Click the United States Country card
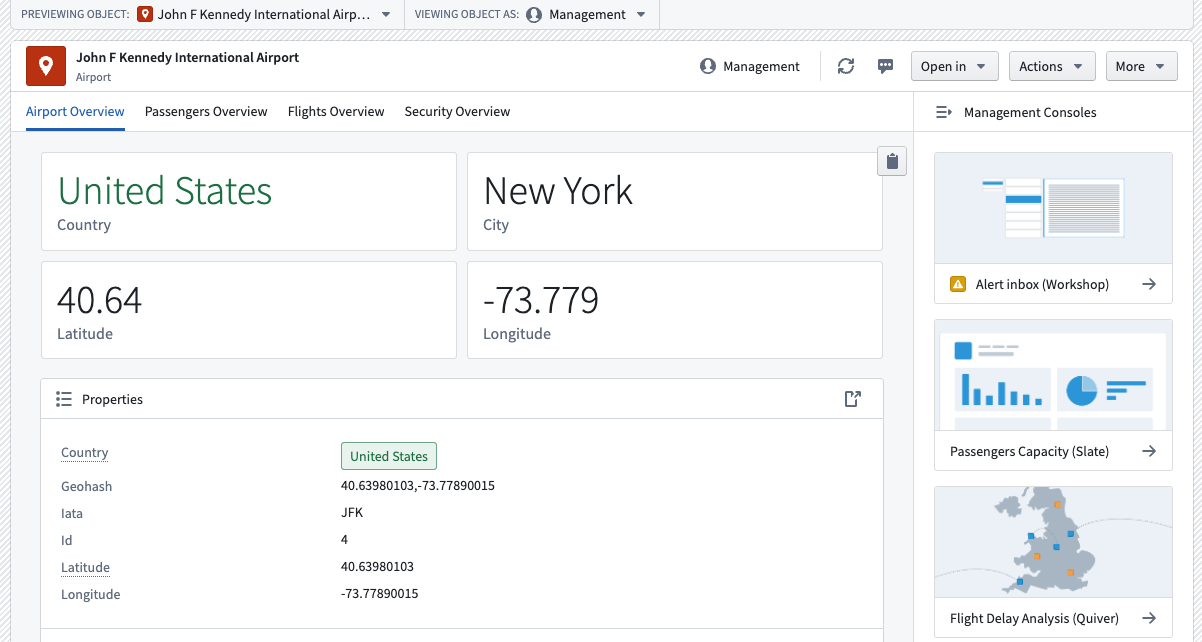This screenshot has height=642, width=1202. (x=249, y=201)
